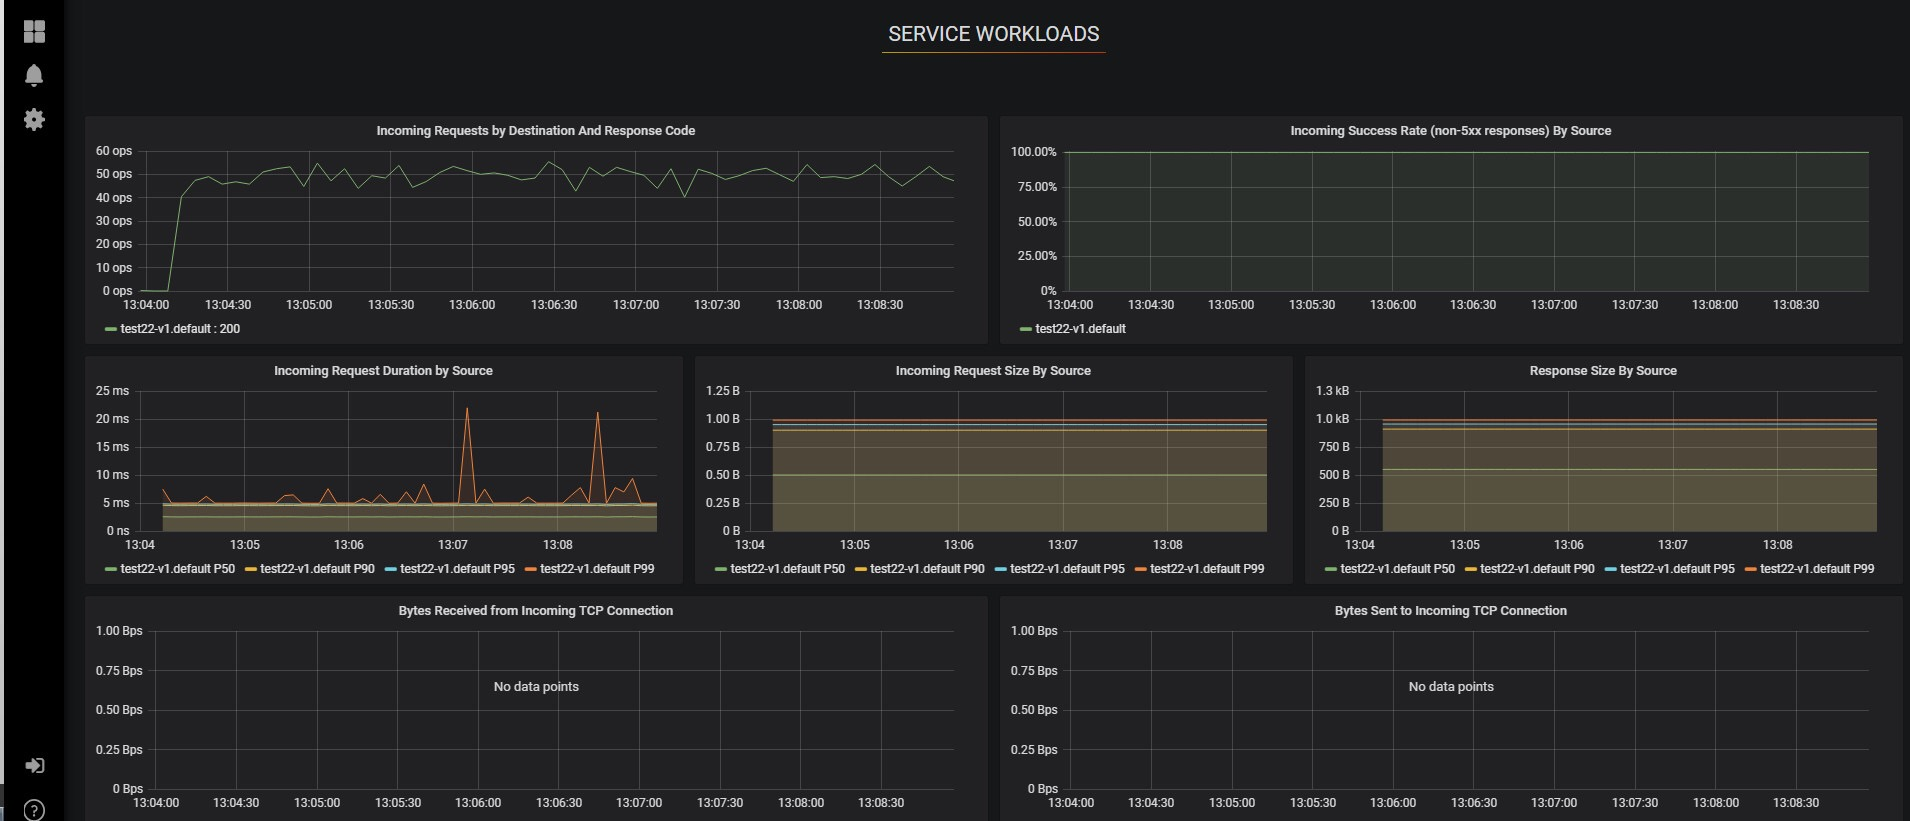Click the 100.00% axis label in Success Rate
1910x821 pixels.
click(1033, 152)
